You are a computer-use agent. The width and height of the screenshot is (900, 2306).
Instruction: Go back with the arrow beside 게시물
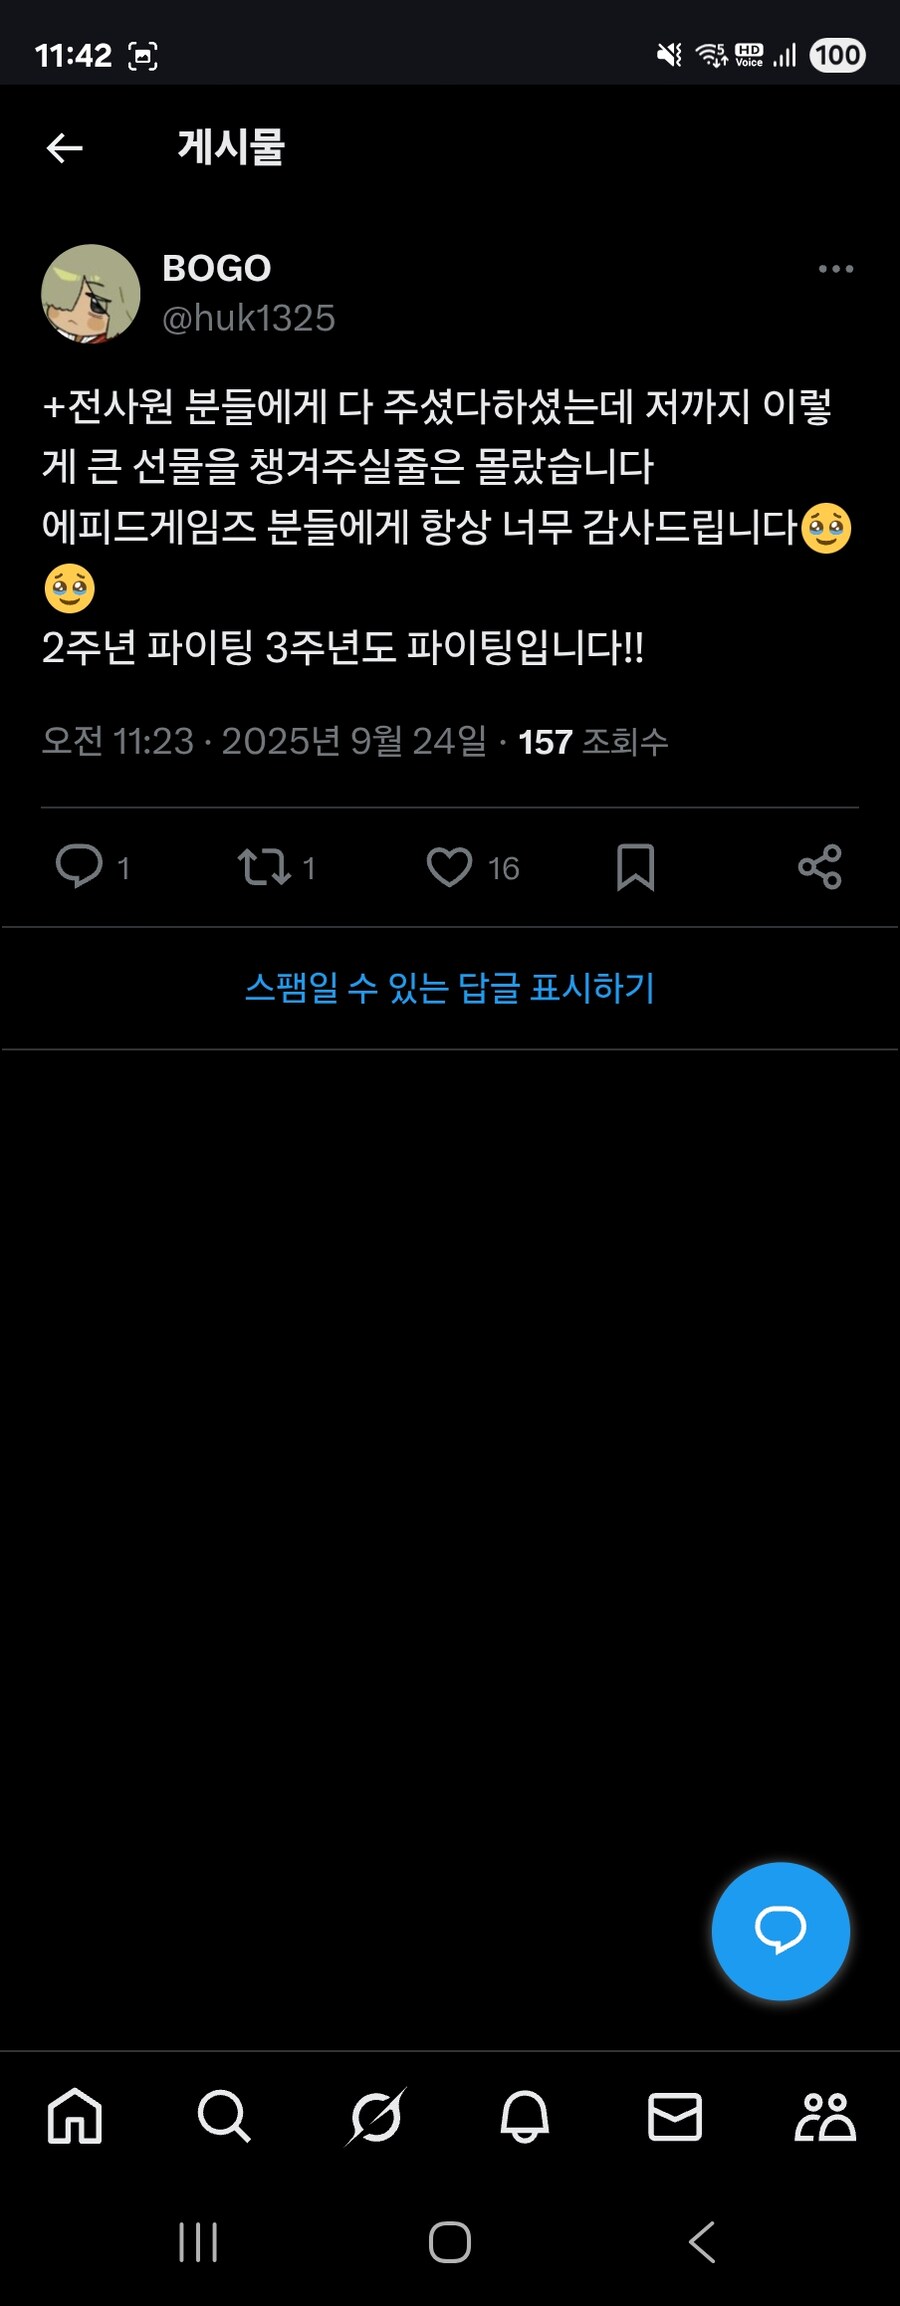64,148
